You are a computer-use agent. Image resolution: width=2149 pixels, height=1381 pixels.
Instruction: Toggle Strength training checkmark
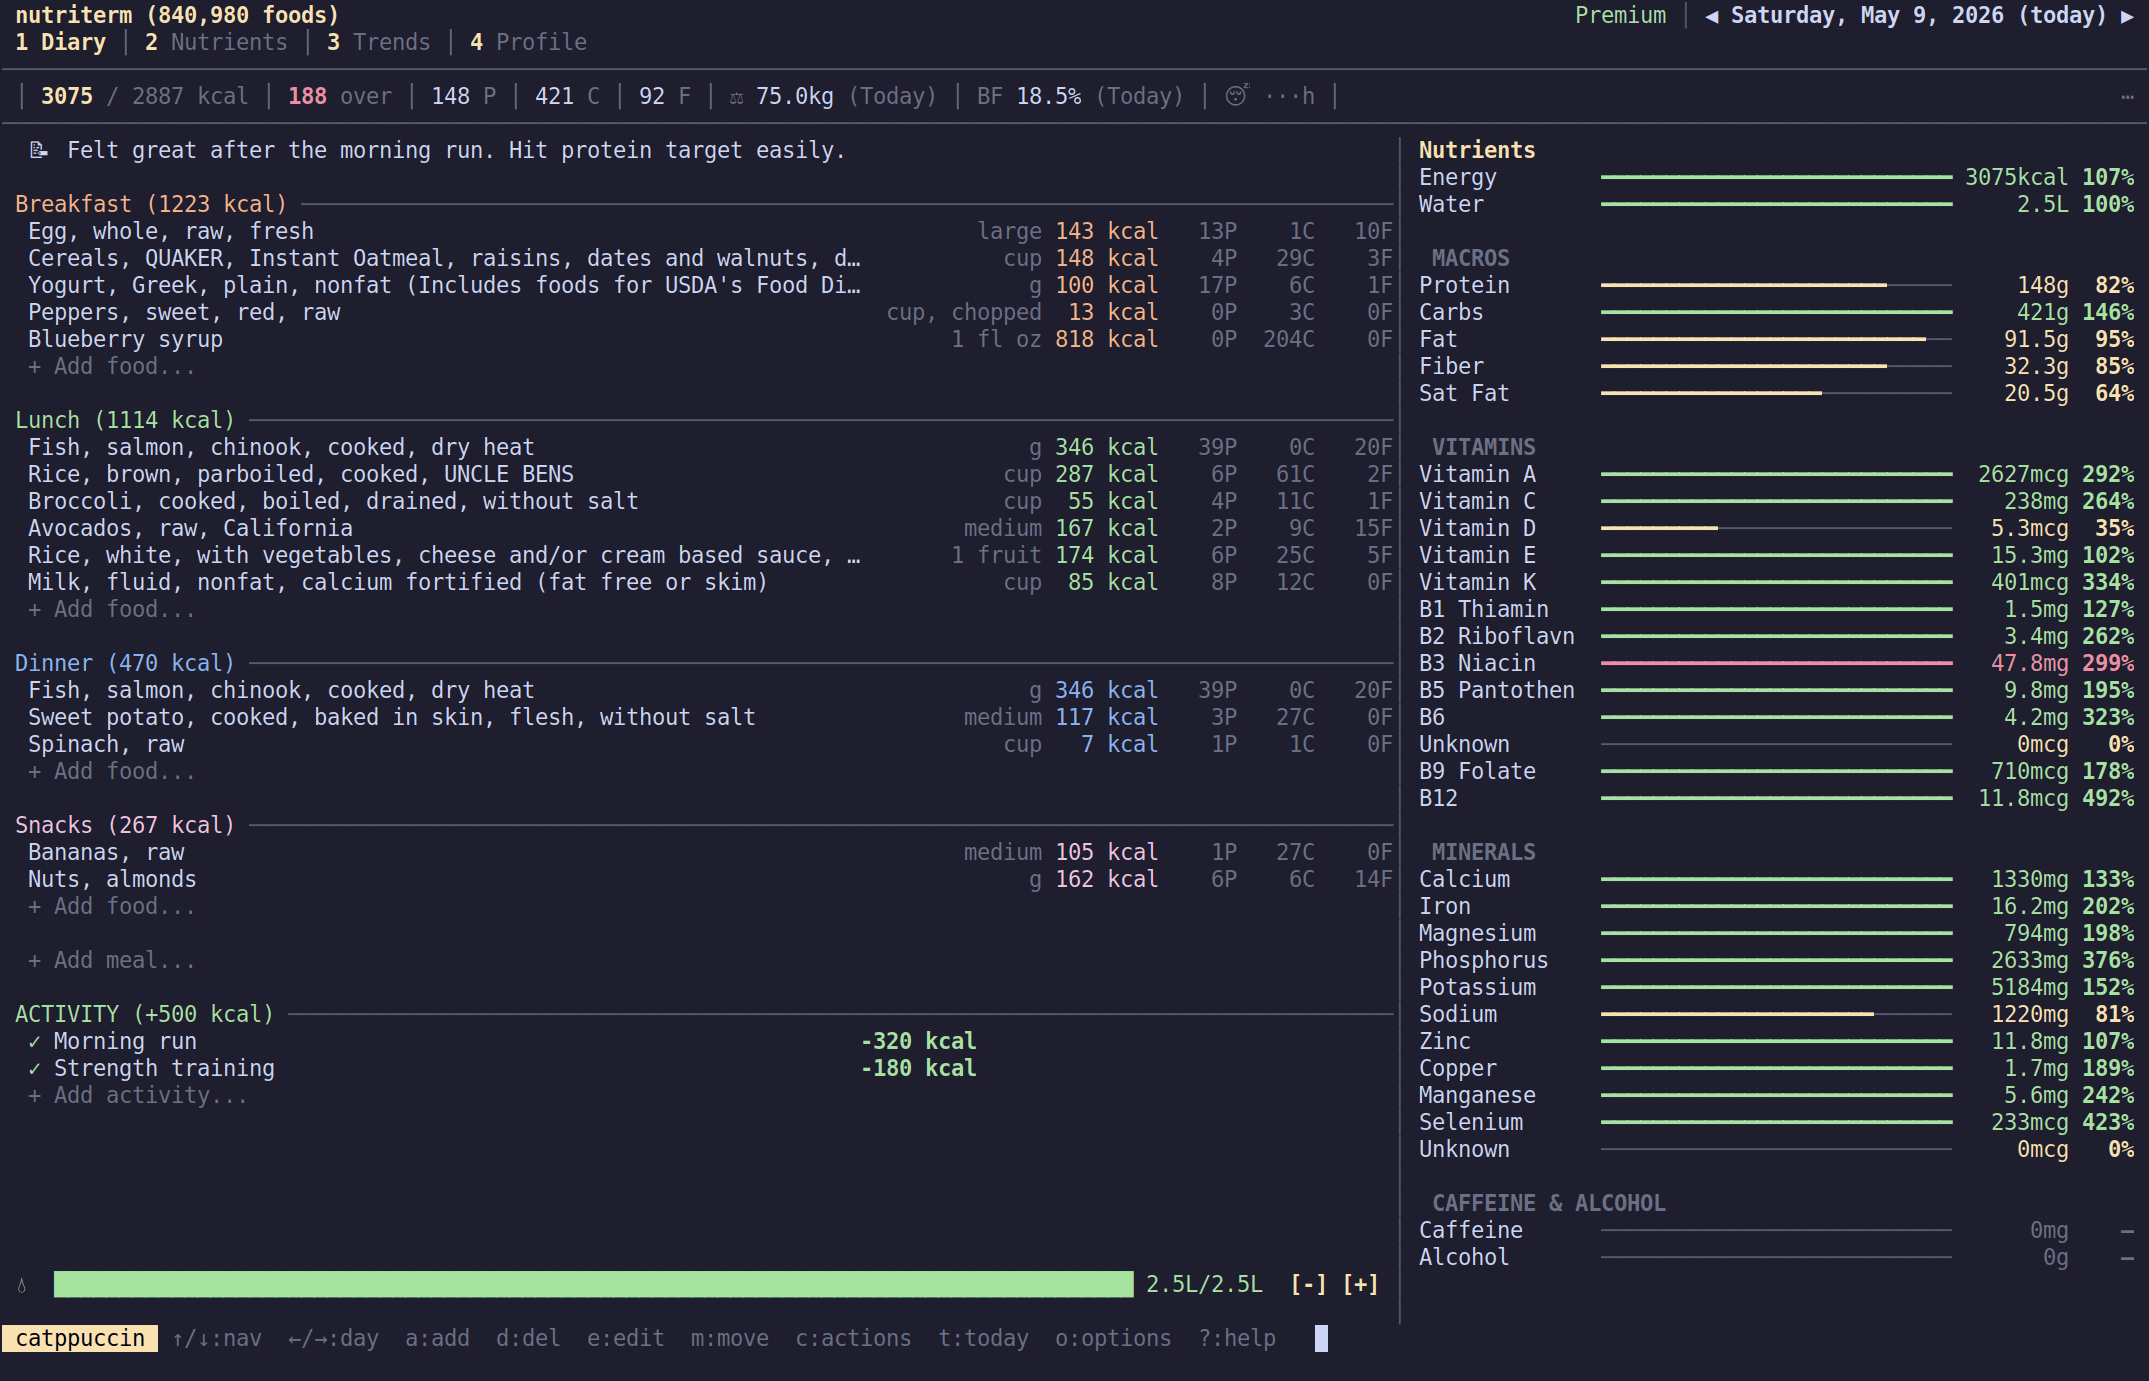(35, 1069)
